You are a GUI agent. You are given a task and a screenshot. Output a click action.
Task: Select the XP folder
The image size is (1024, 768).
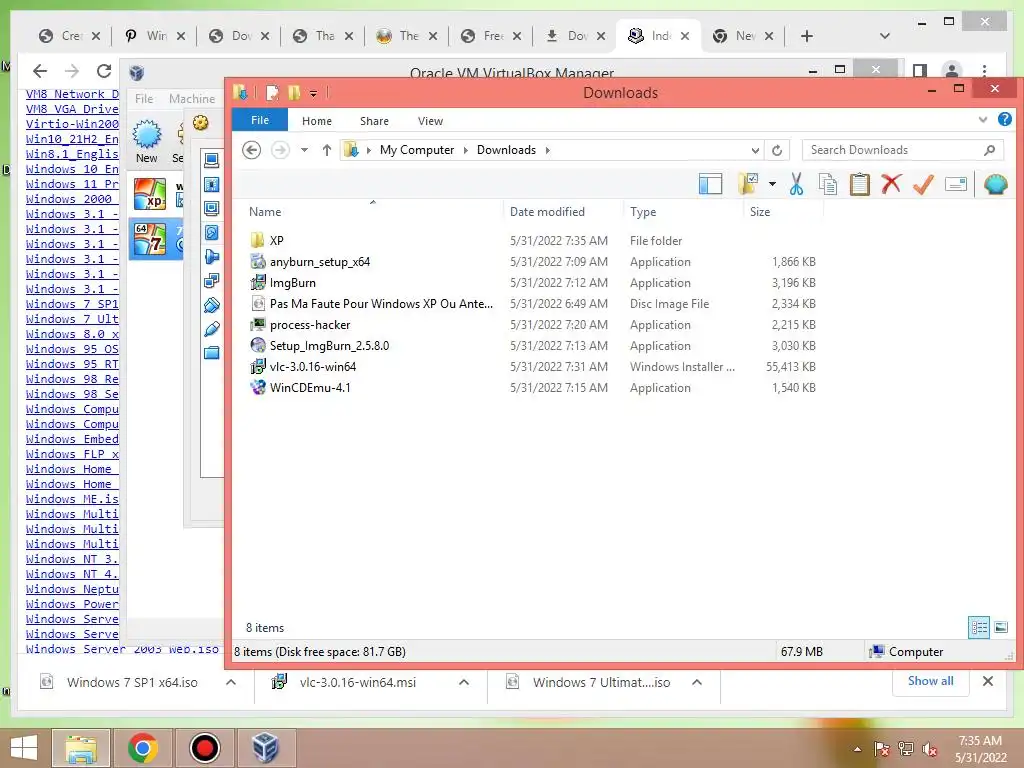tap(276, 240)
